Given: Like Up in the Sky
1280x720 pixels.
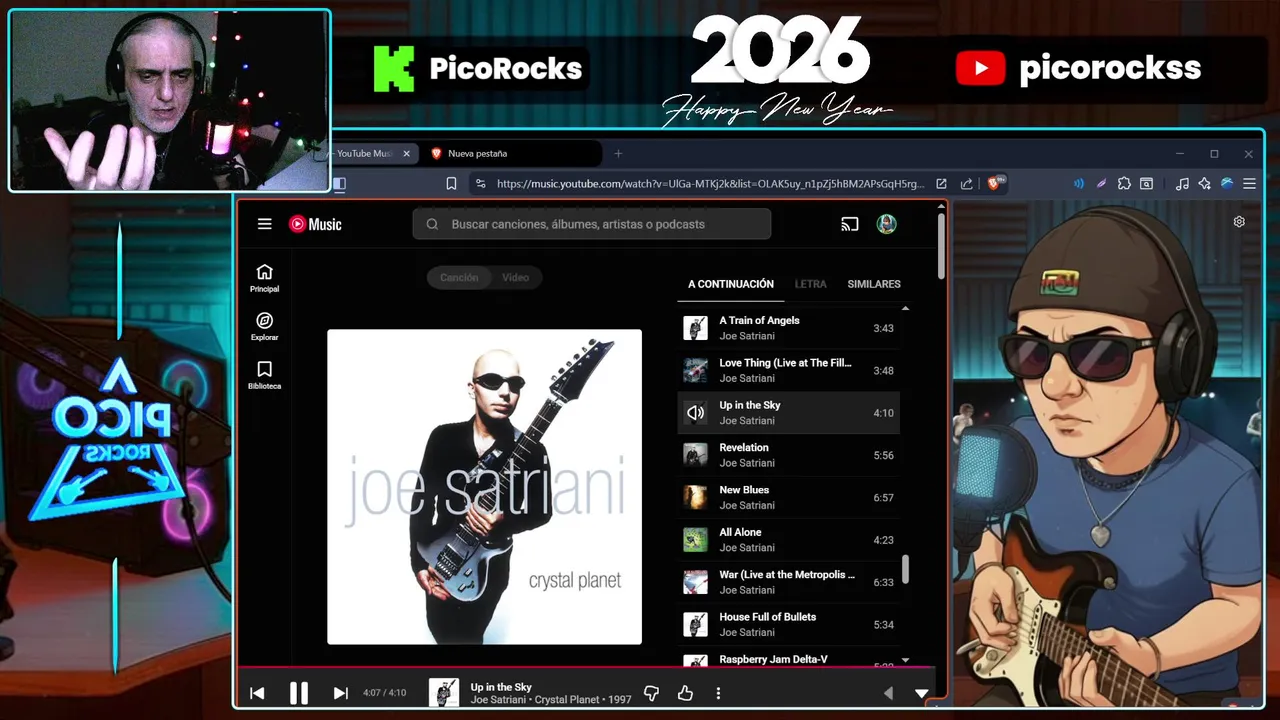Looking at the screenshot, I should click(685, 693).
